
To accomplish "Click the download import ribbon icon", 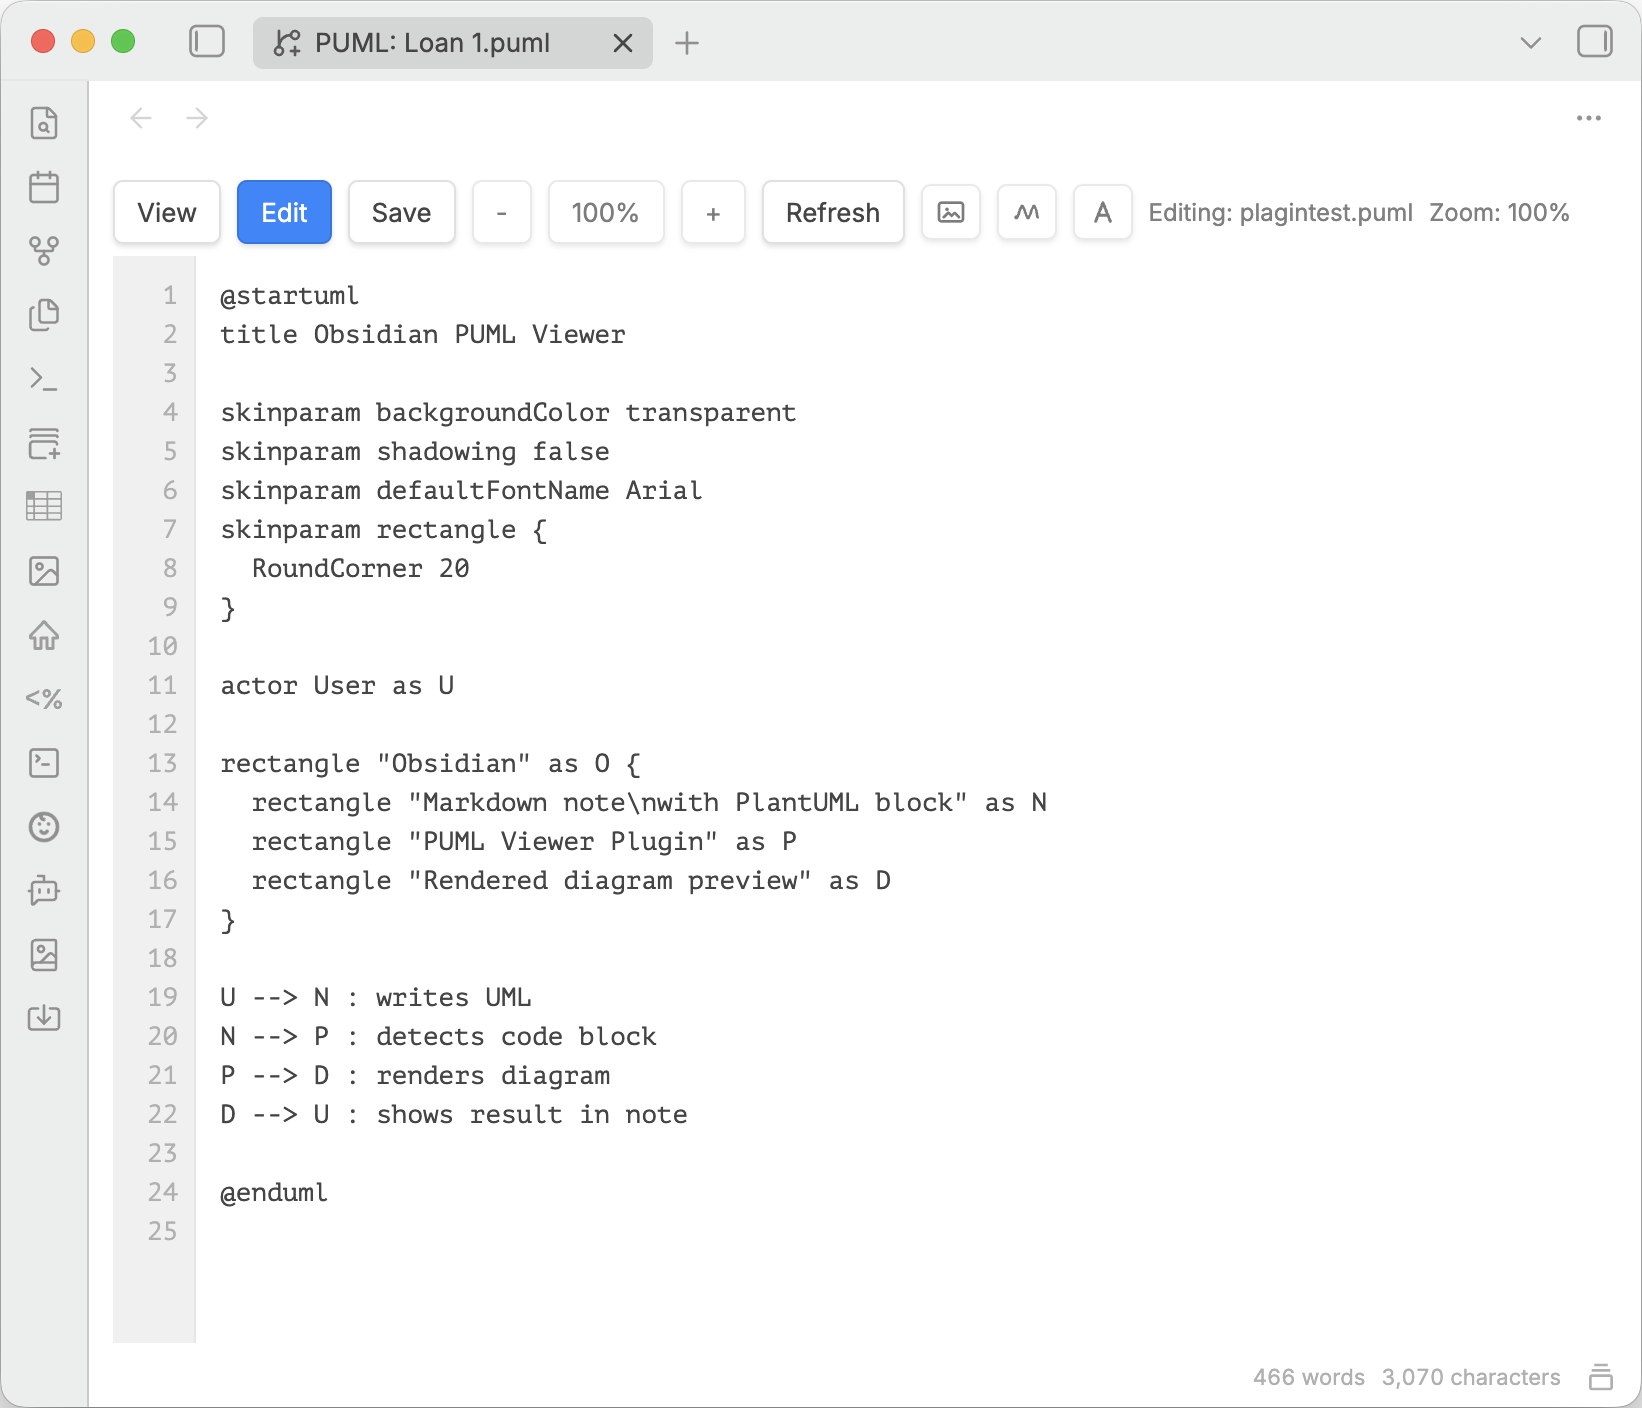I will click(x=44, y=1019).
